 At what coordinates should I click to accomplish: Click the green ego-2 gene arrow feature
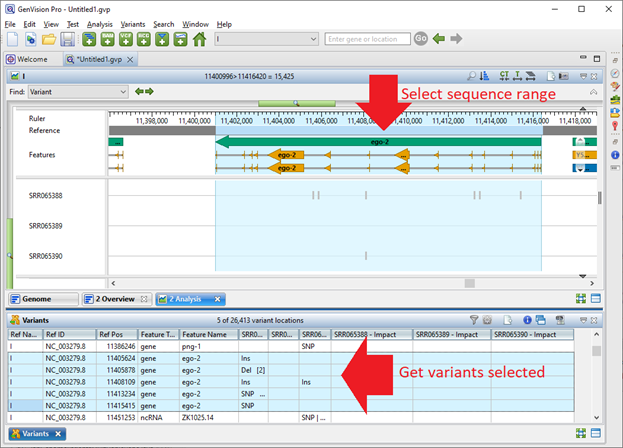pos(378,142)
